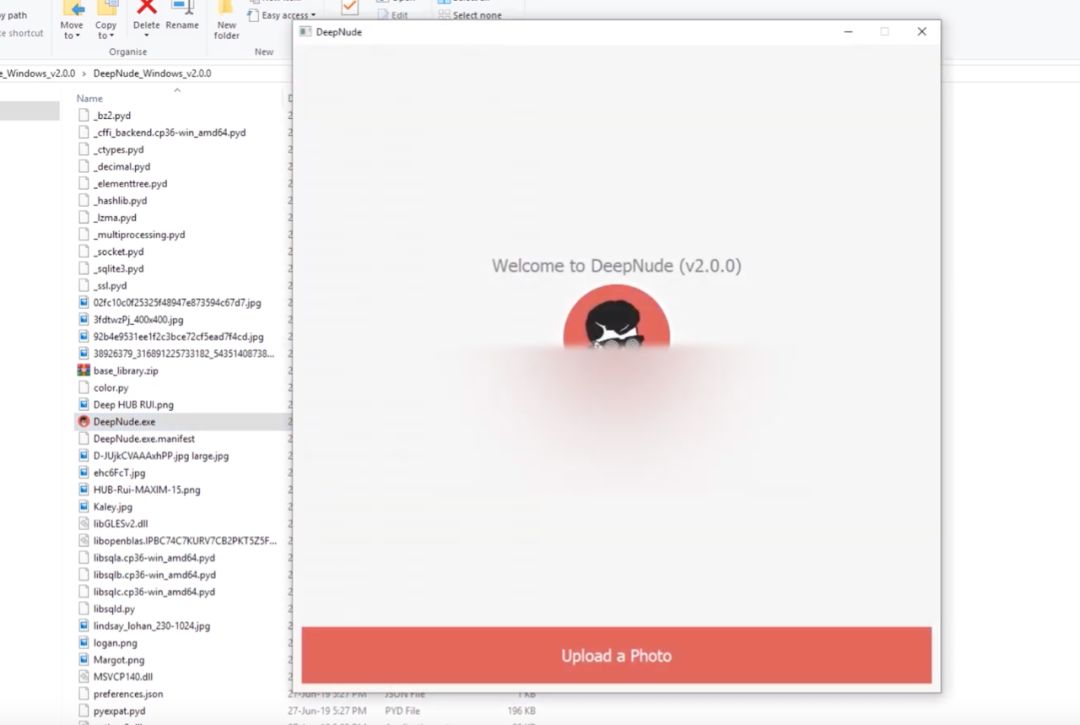Select the MSVCP140.dll file

pyautogui.click(x=123, y=676)
